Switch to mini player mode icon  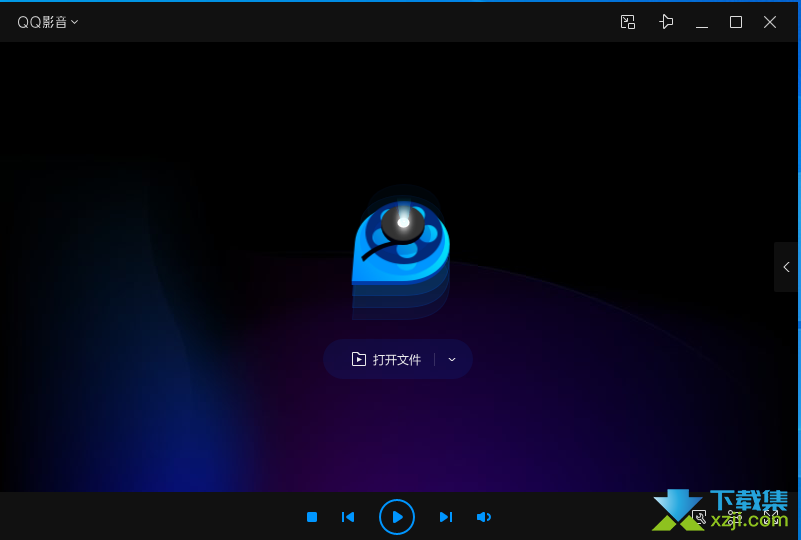[627, 22]
